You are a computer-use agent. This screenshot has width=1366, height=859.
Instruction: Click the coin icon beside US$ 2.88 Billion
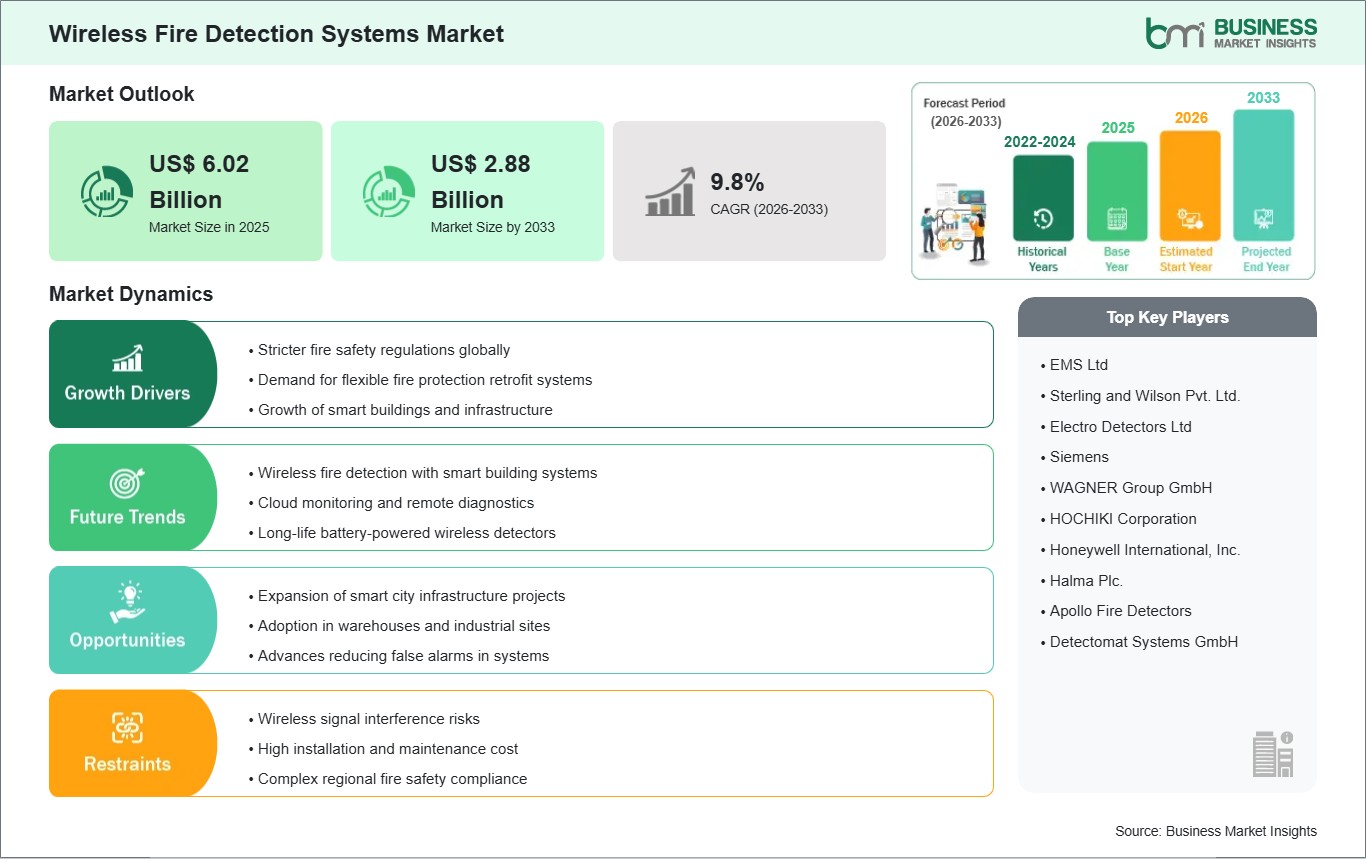(389, 191)
